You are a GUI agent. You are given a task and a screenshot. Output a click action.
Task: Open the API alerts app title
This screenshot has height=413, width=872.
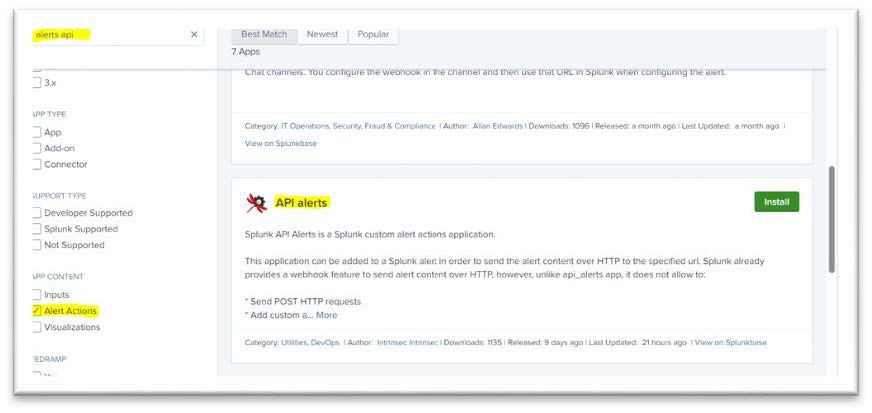point(301,203)
